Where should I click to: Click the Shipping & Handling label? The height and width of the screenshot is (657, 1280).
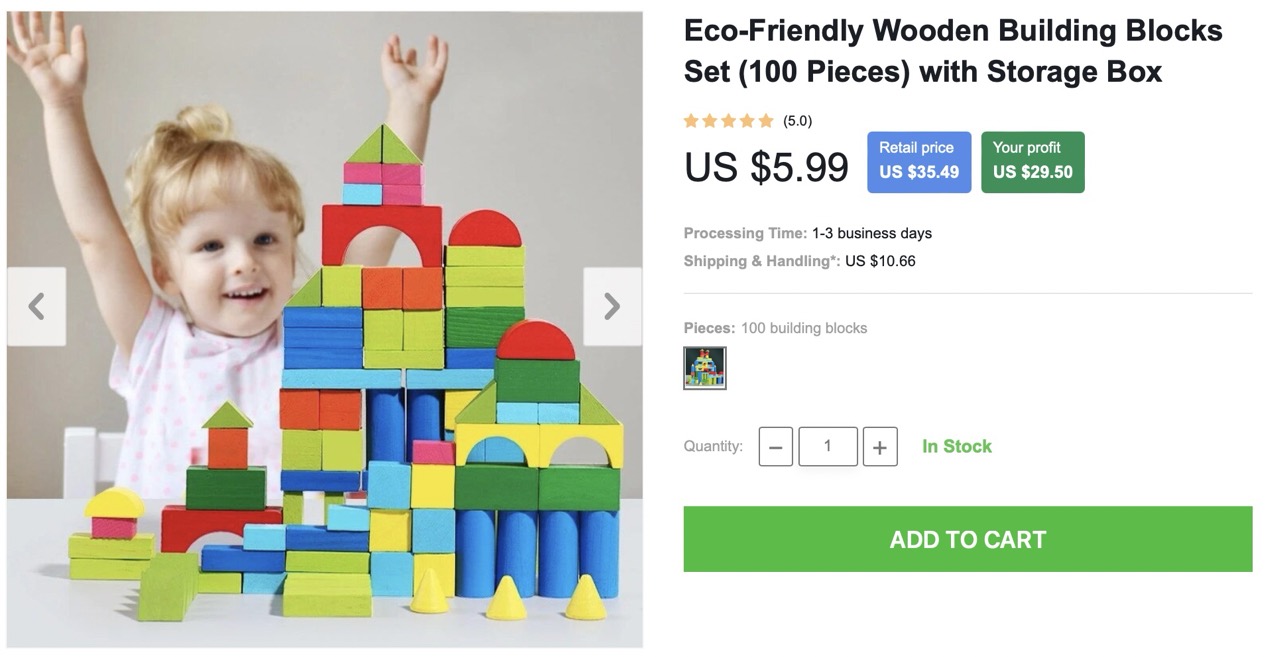(761, 261)
